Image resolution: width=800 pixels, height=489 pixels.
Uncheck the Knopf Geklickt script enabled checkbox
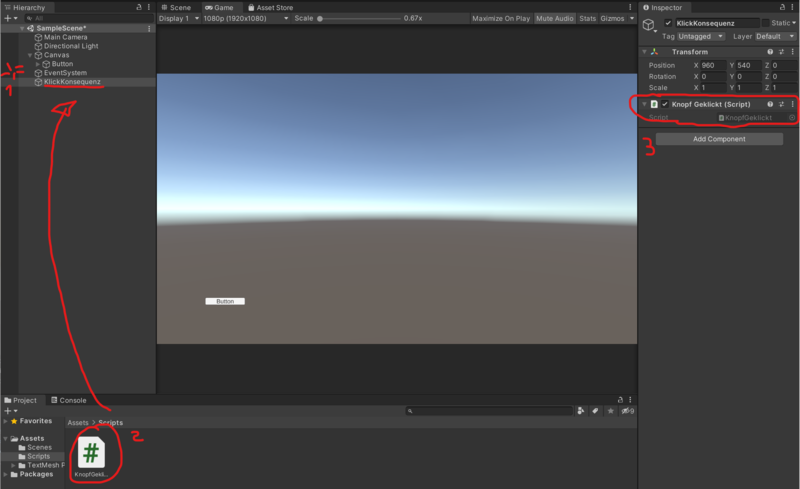pyautogui.click(x=665, y=104)
